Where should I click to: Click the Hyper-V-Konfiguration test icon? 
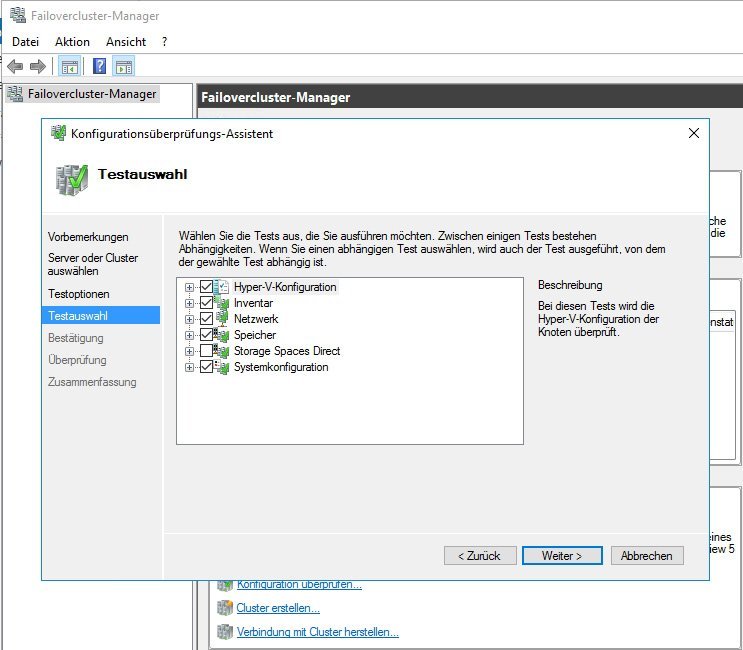point(221,287)
